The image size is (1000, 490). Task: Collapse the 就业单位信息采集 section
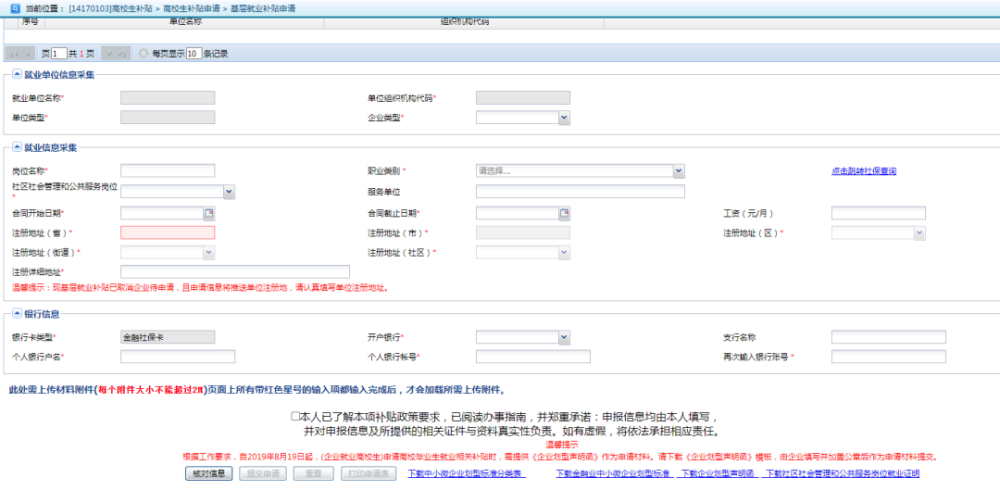(17, 74)
